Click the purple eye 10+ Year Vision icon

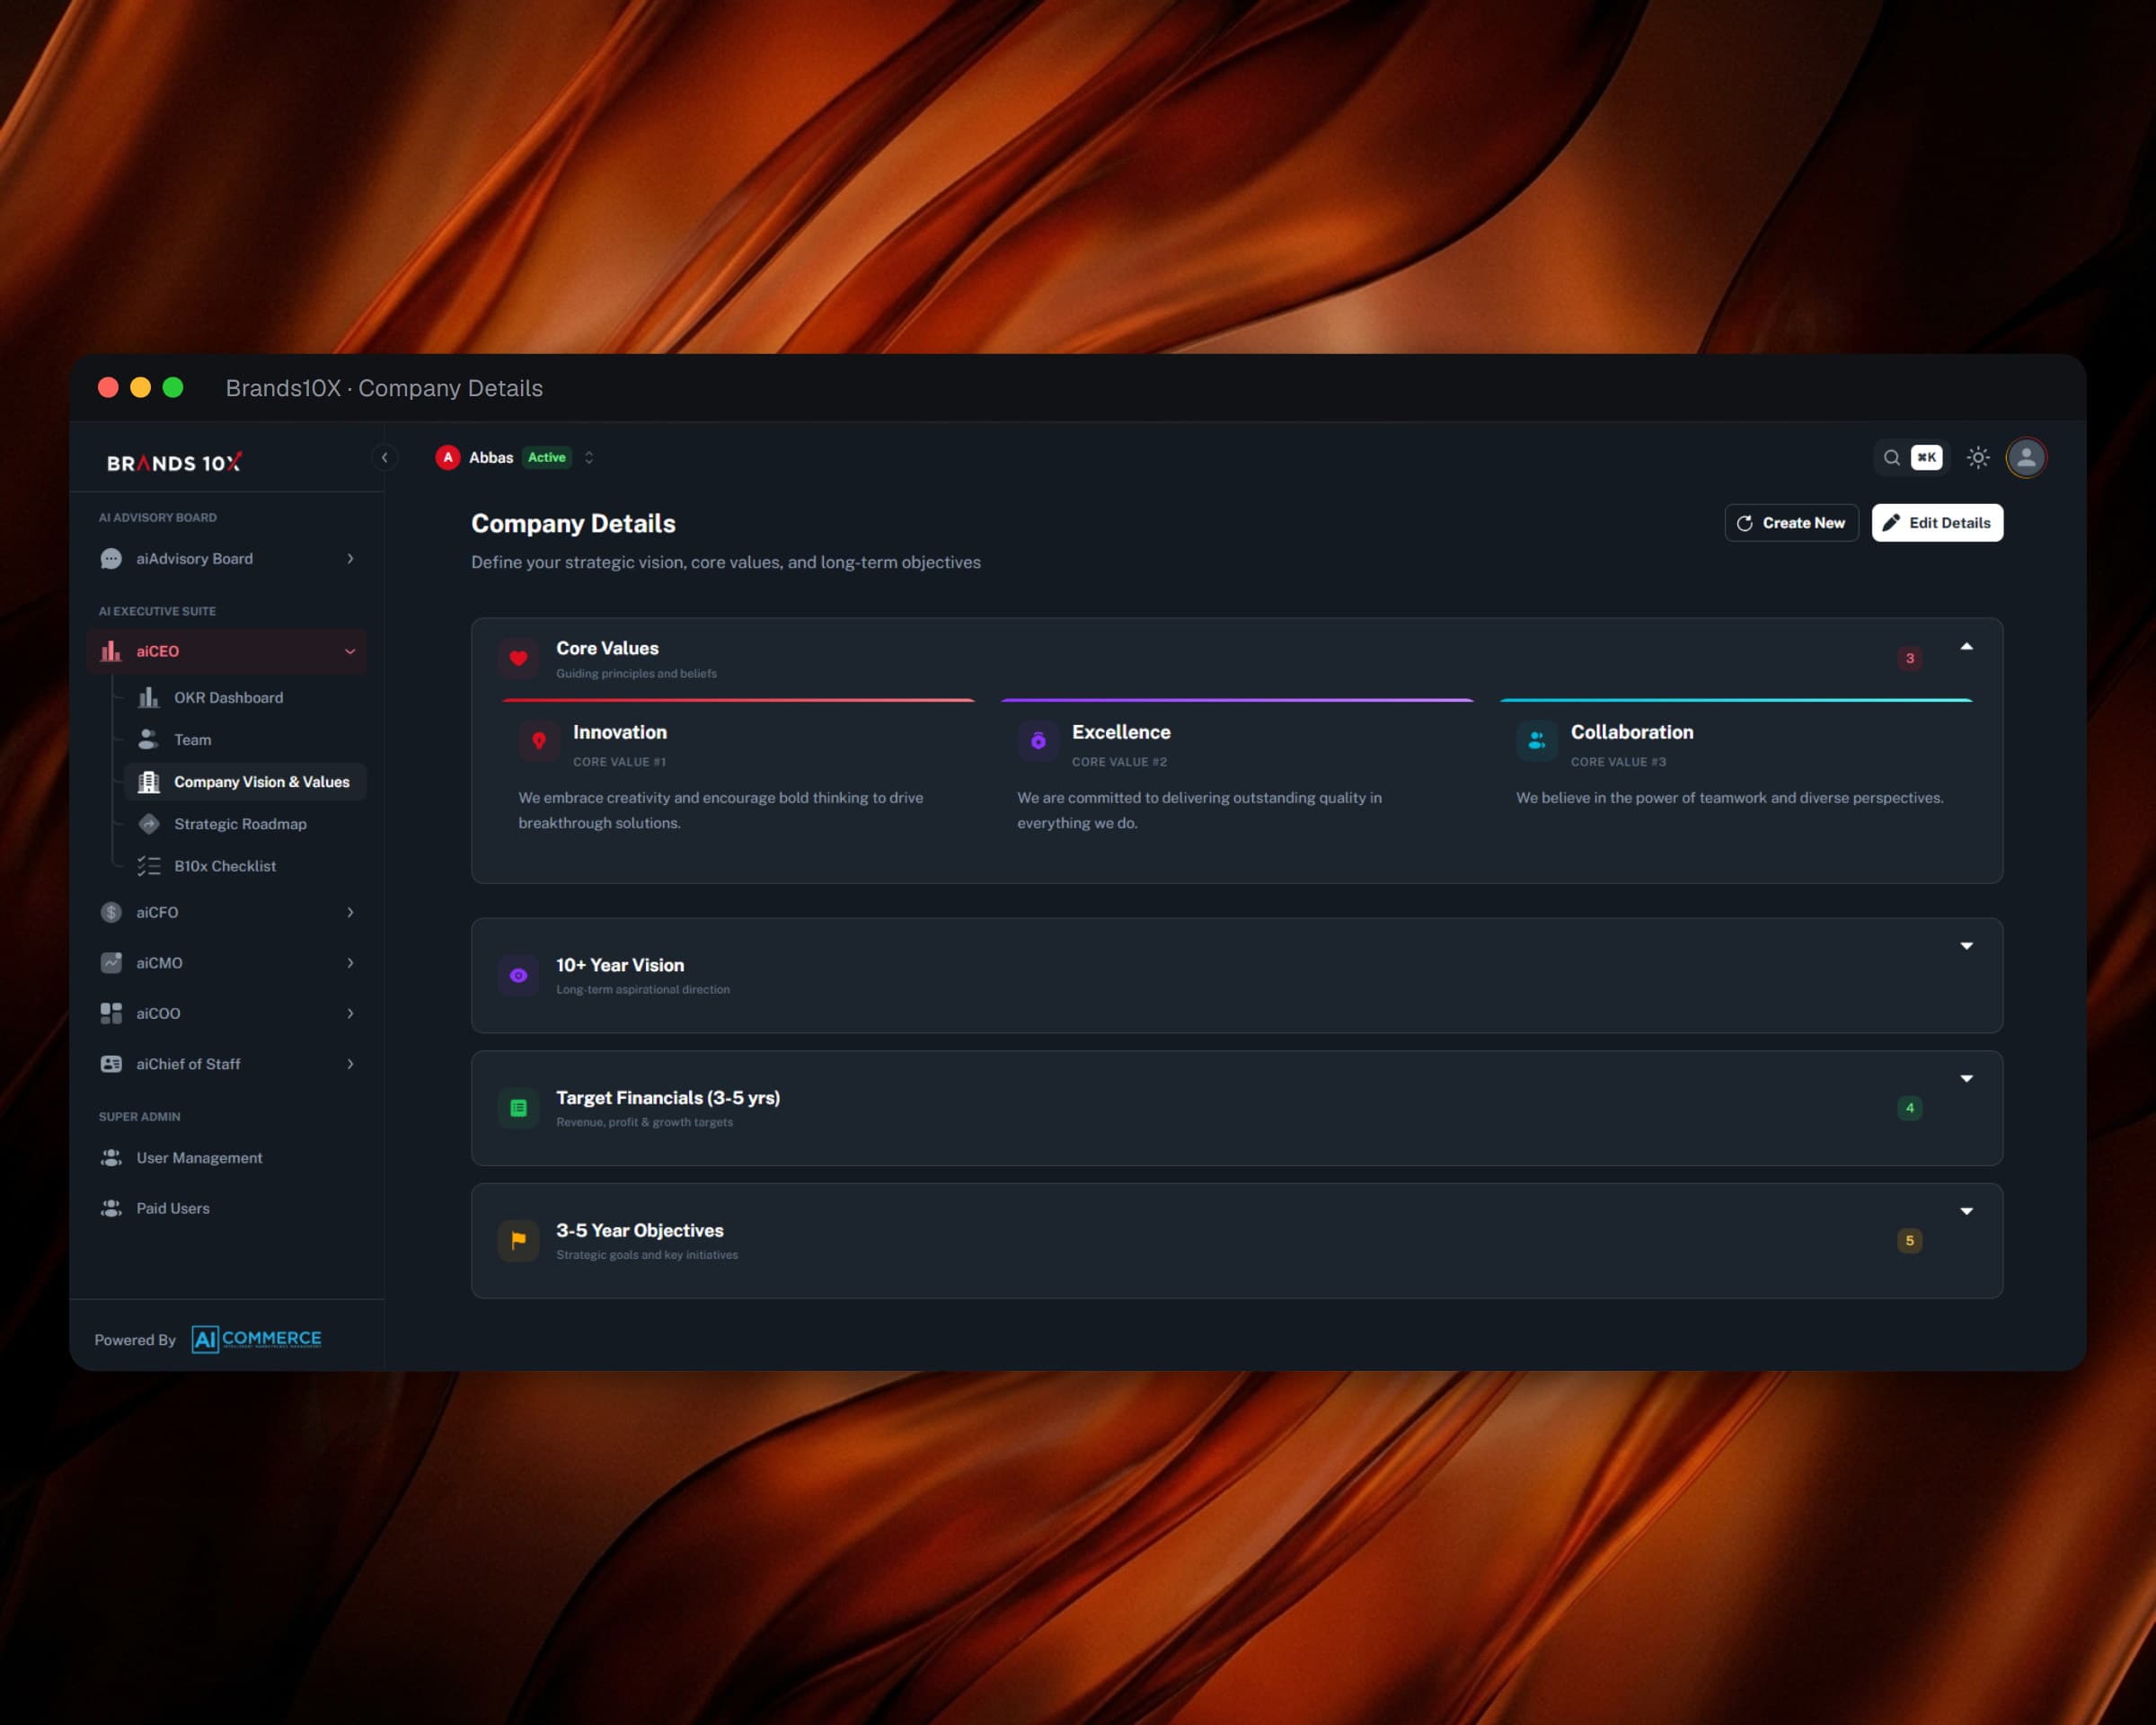pos(518,975)
